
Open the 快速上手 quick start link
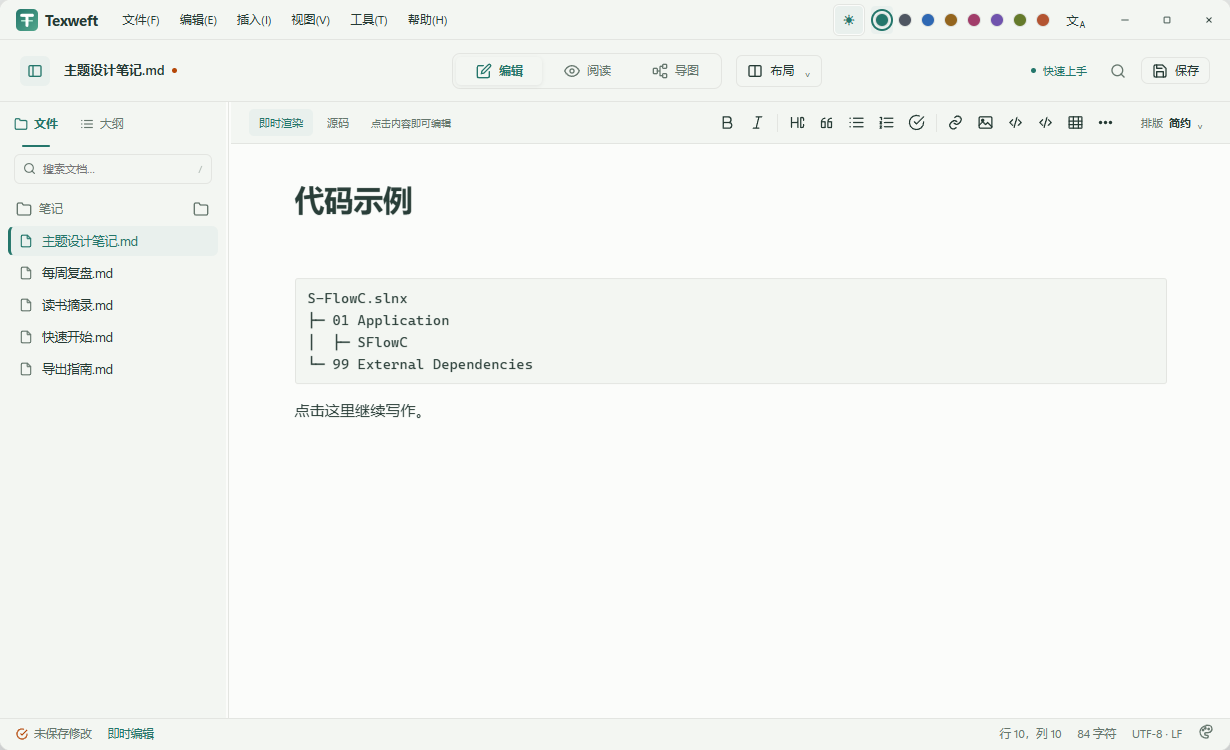tap(1058, 71)
